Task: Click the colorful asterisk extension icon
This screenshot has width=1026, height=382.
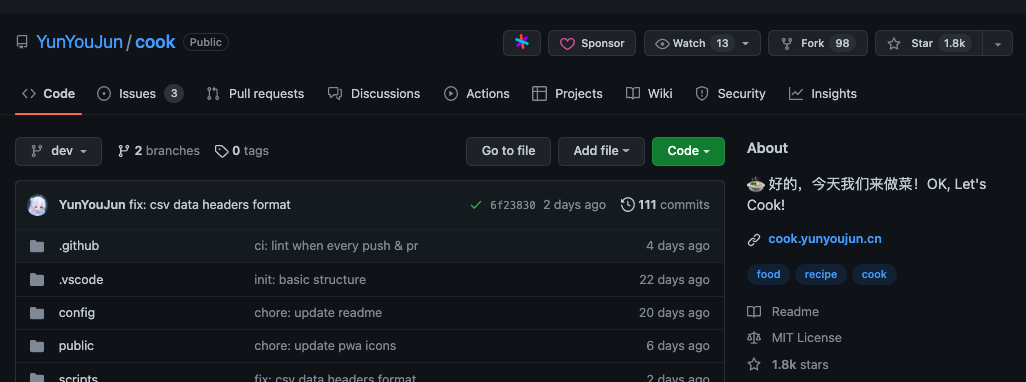Action: pyautogui.click(x=522, y=43)
